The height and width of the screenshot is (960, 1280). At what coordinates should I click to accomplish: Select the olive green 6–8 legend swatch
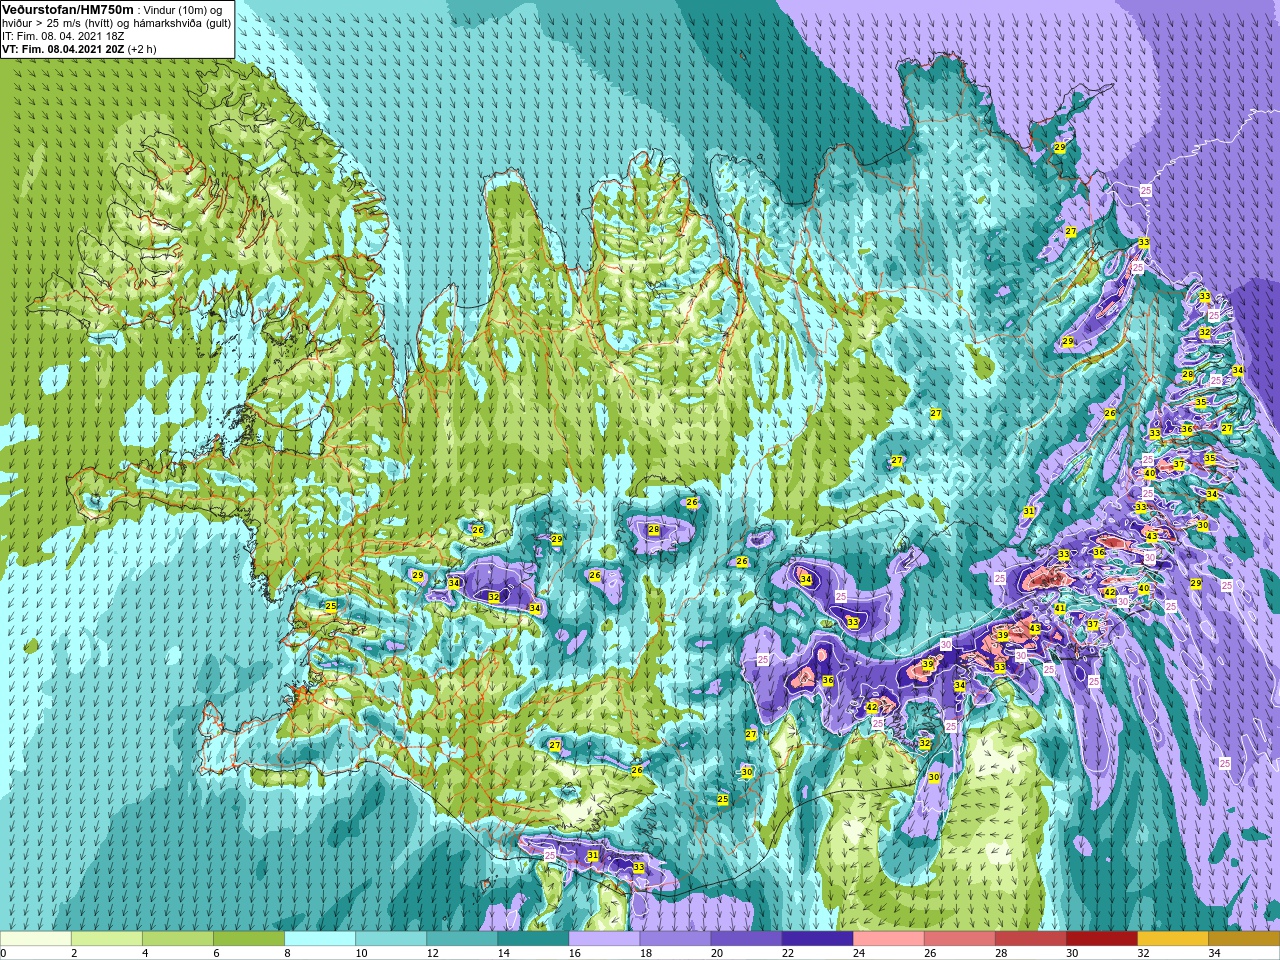(249, 939)
